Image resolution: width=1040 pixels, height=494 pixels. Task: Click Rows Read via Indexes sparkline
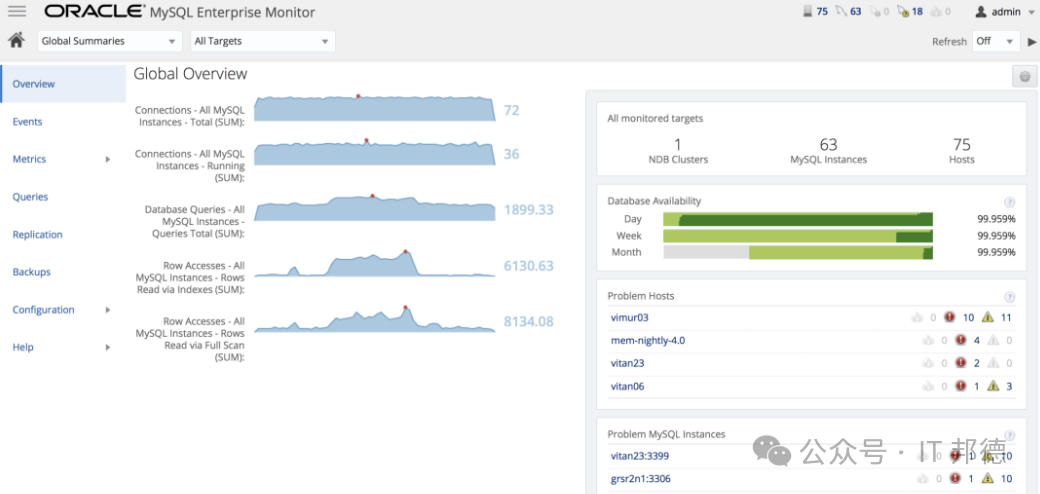[x=375, y=263]
